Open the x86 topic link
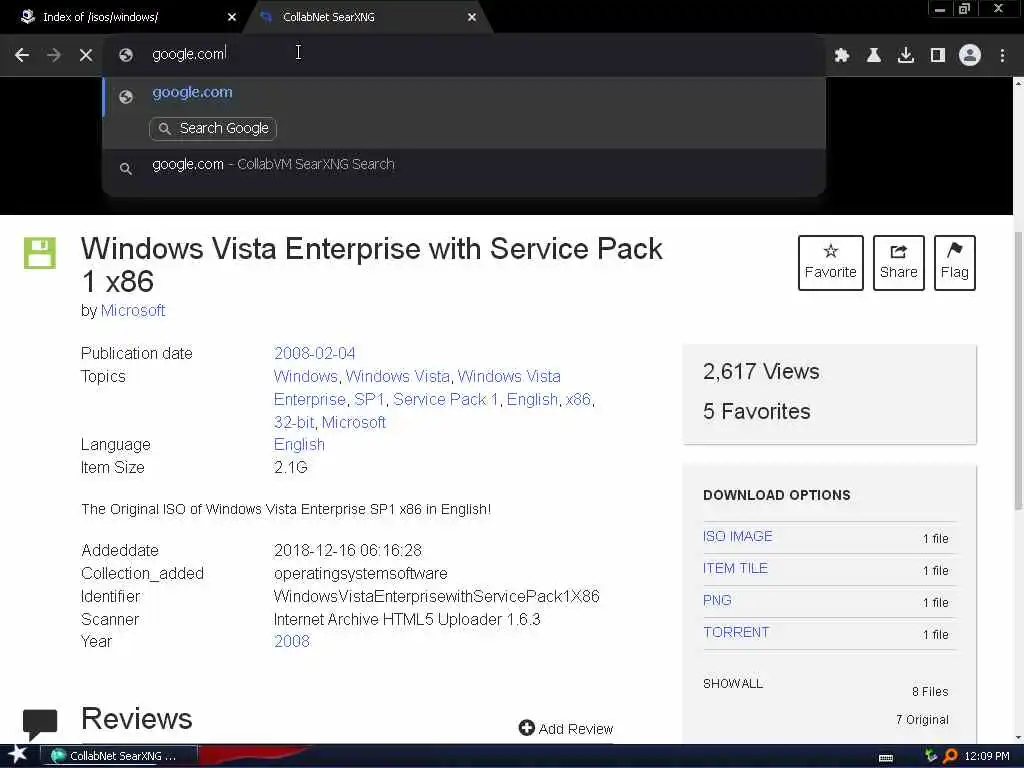 coord(578,399)
